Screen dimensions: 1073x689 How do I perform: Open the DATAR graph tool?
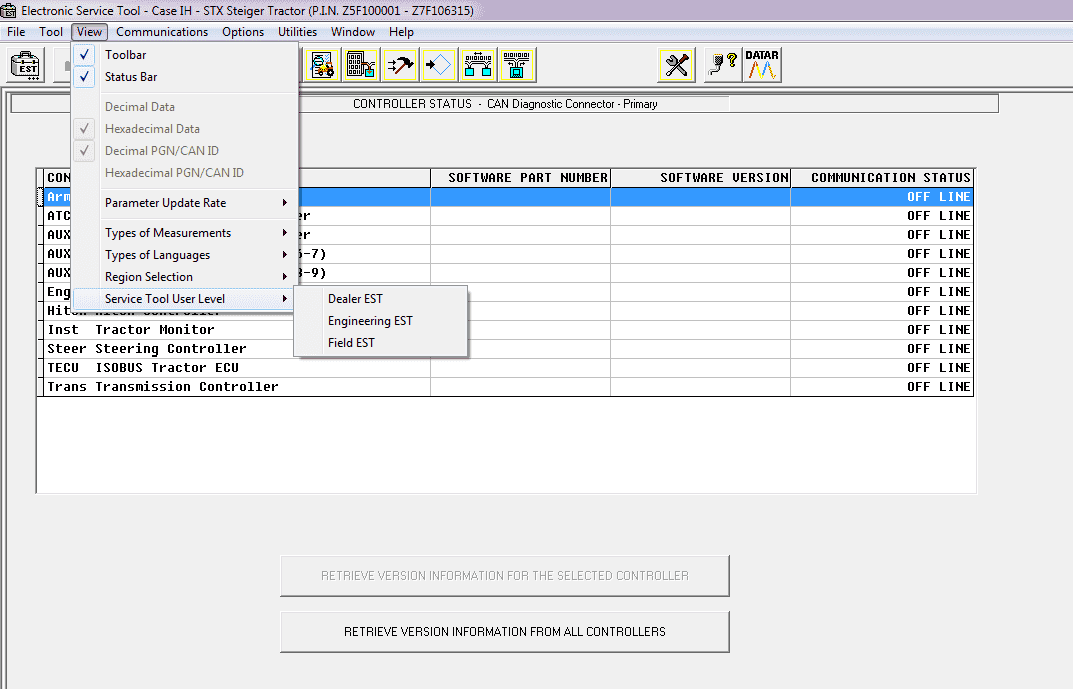[x=762, y=65]
